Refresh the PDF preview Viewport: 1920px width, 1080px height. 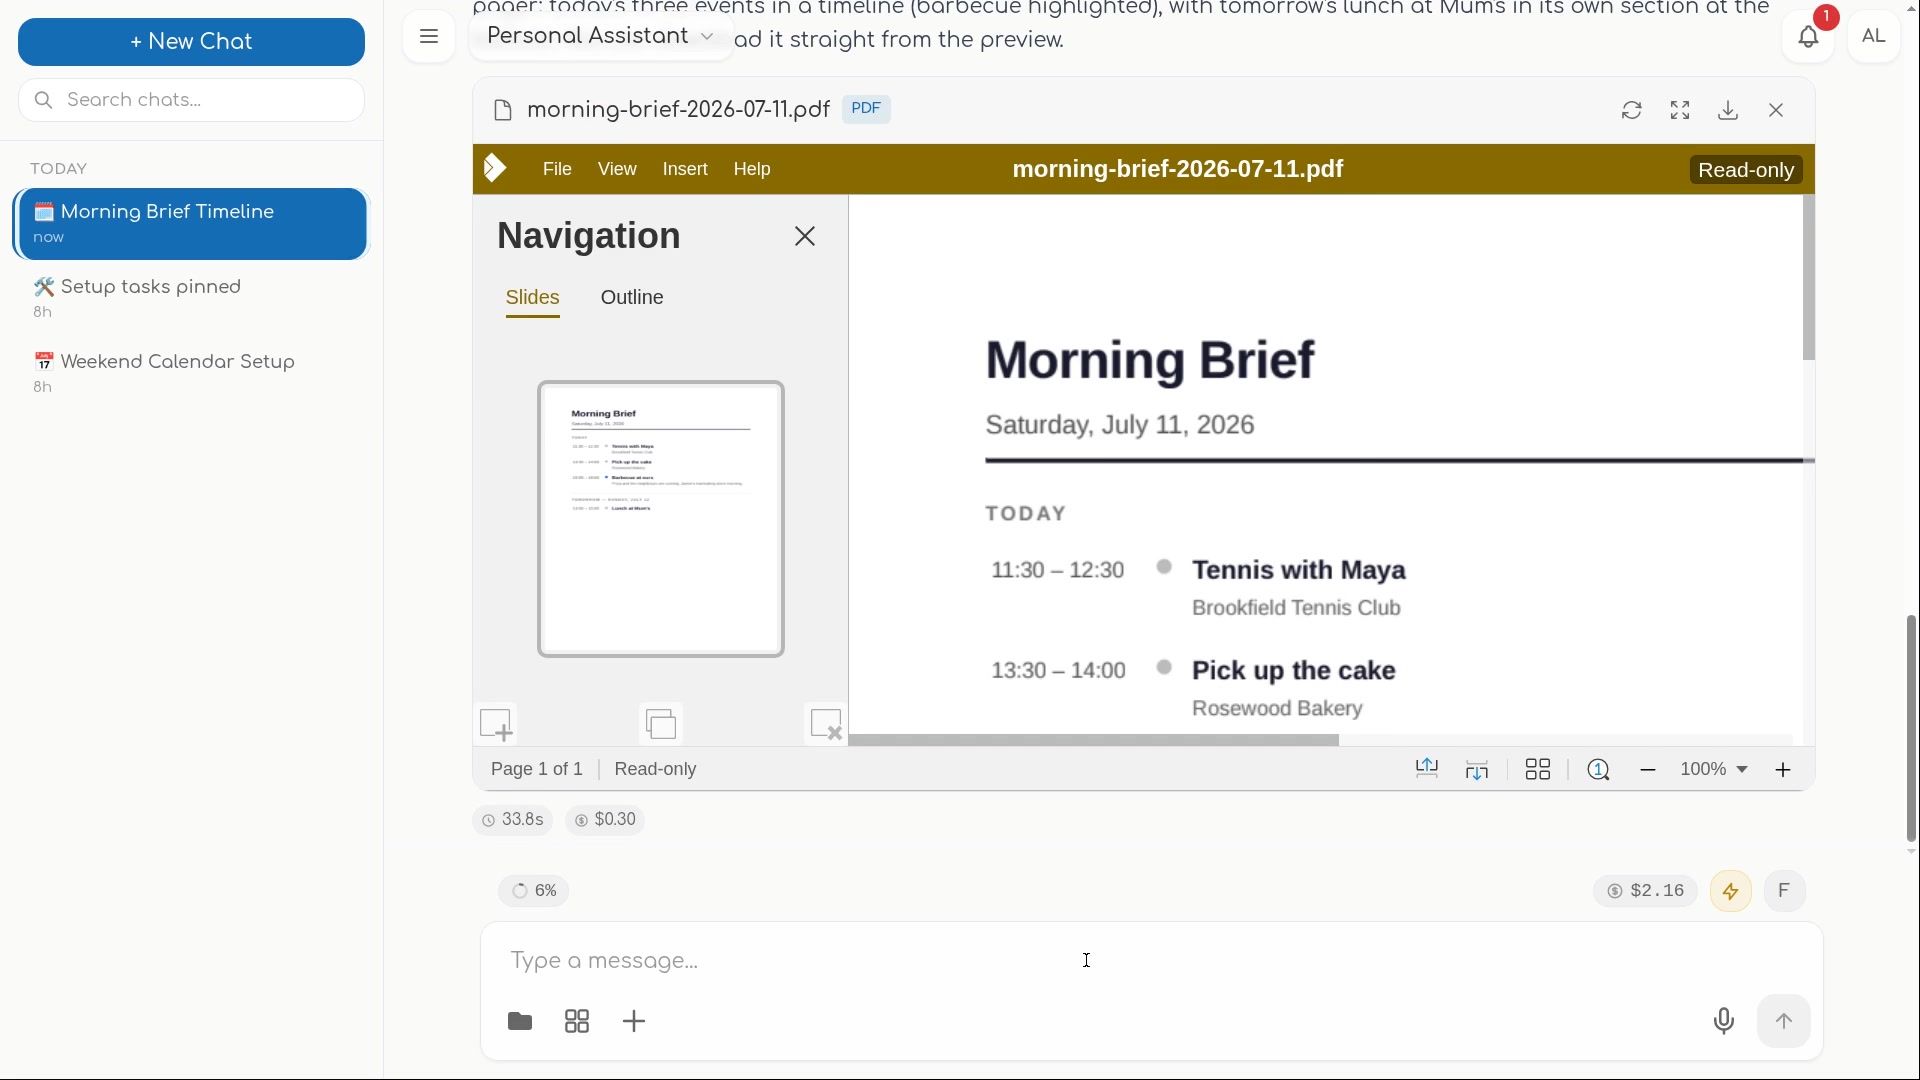pyautogui.click(x=1632, y=110)
